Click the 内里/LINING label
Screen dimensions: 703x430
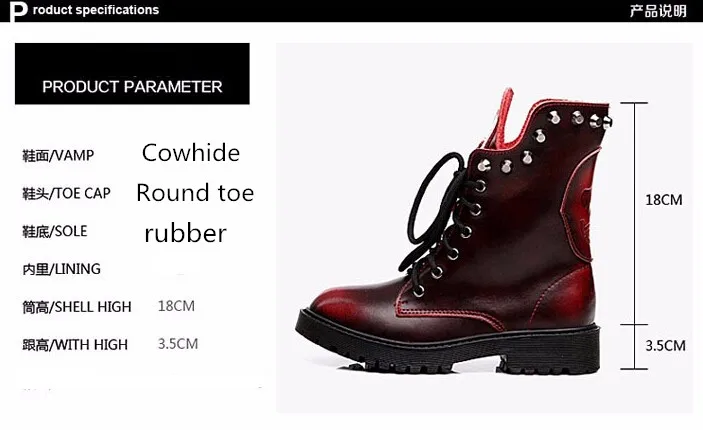(x=61, y=269)
